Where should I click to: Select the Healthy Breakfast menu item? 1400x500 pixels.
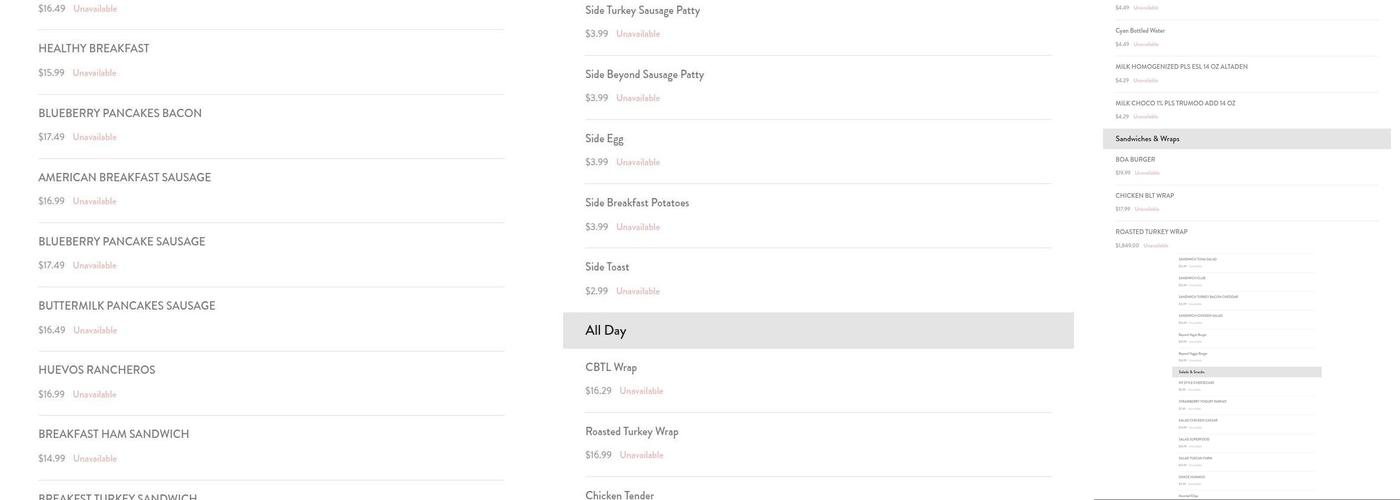tap(94, 49)
